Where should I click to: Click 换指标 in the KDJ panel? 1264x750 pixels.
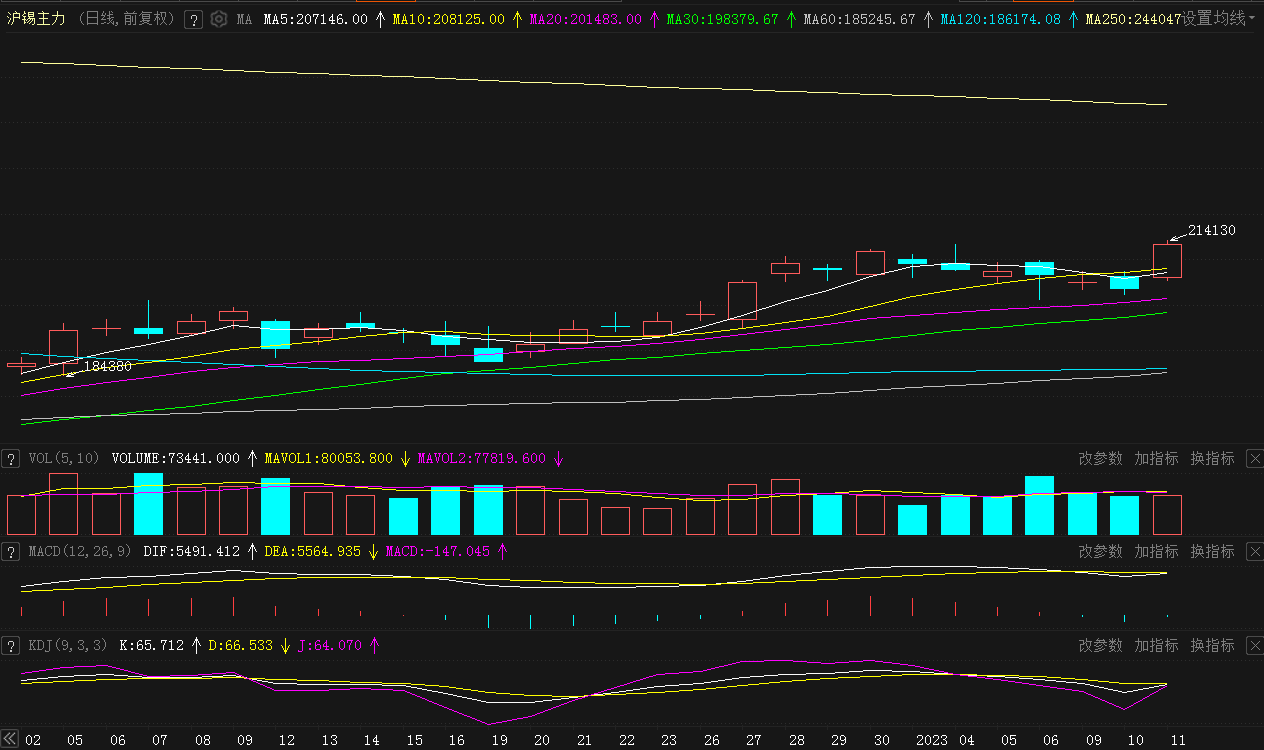pyautogui.click(x=1212, y=646)
